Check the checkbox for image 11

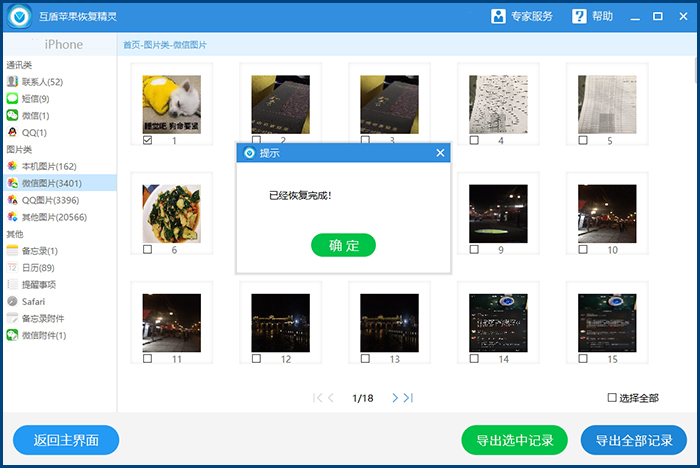point(147,358)
